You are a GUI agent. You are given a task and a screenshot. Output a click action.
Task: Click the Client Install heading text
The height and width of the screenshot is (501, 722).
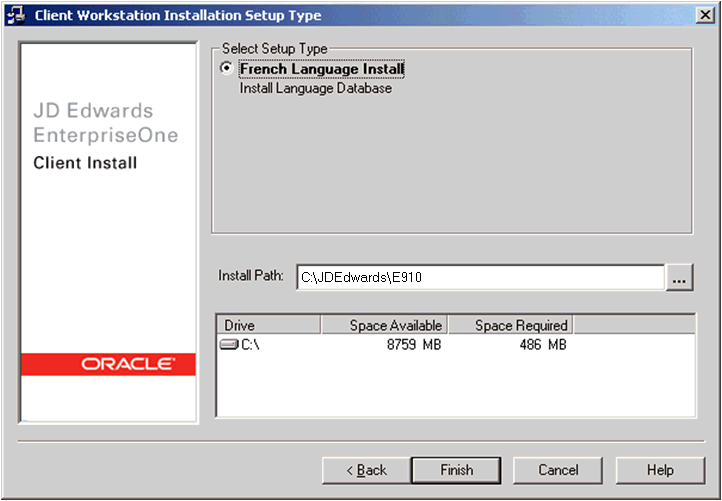pyautogui.click(x=85, y=163)
